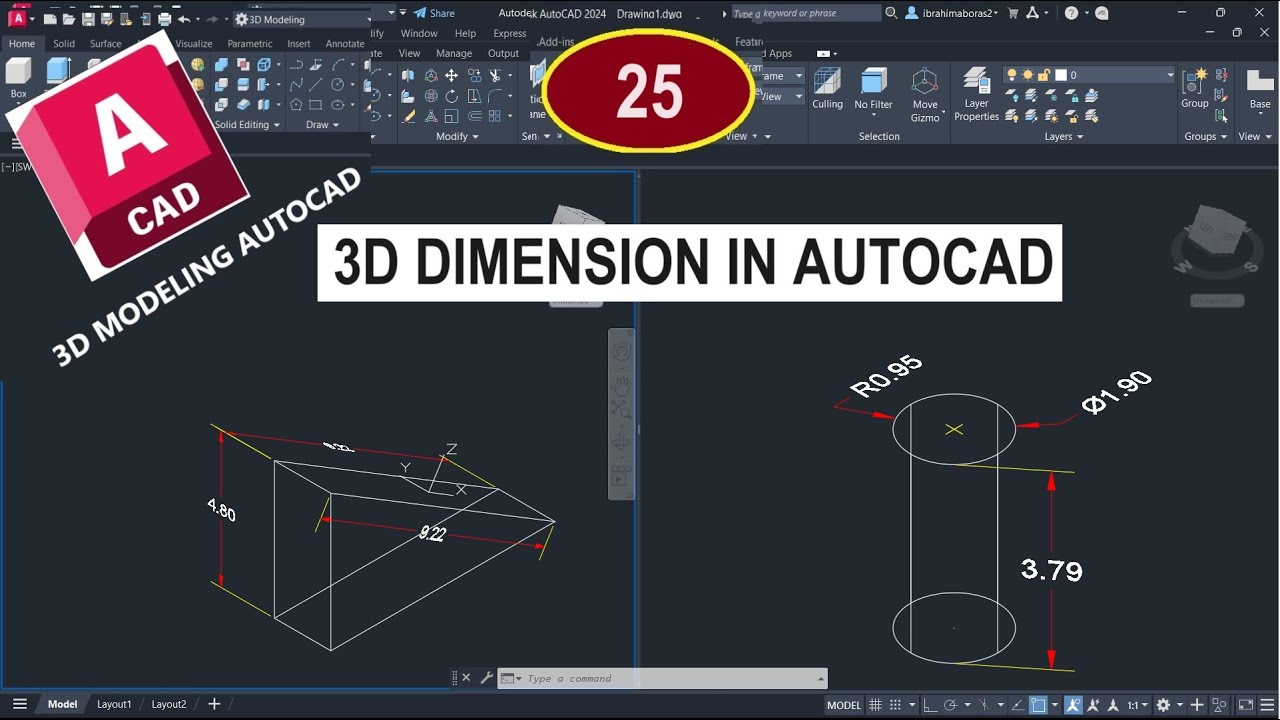The image size is (1280, 720).
Task: Open workspace switching gear in status bar
Action: tap(1163, 705)
